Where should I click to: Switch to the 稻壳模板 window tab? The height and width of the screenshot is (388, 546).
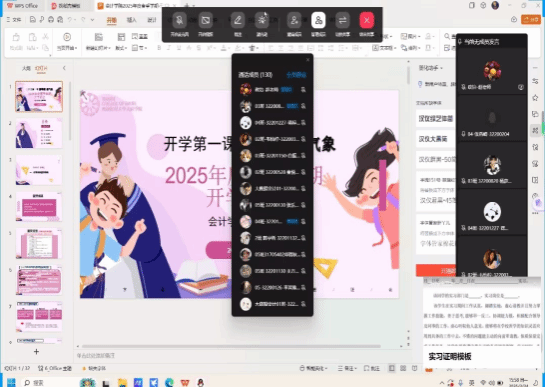(x=66, y=6)
